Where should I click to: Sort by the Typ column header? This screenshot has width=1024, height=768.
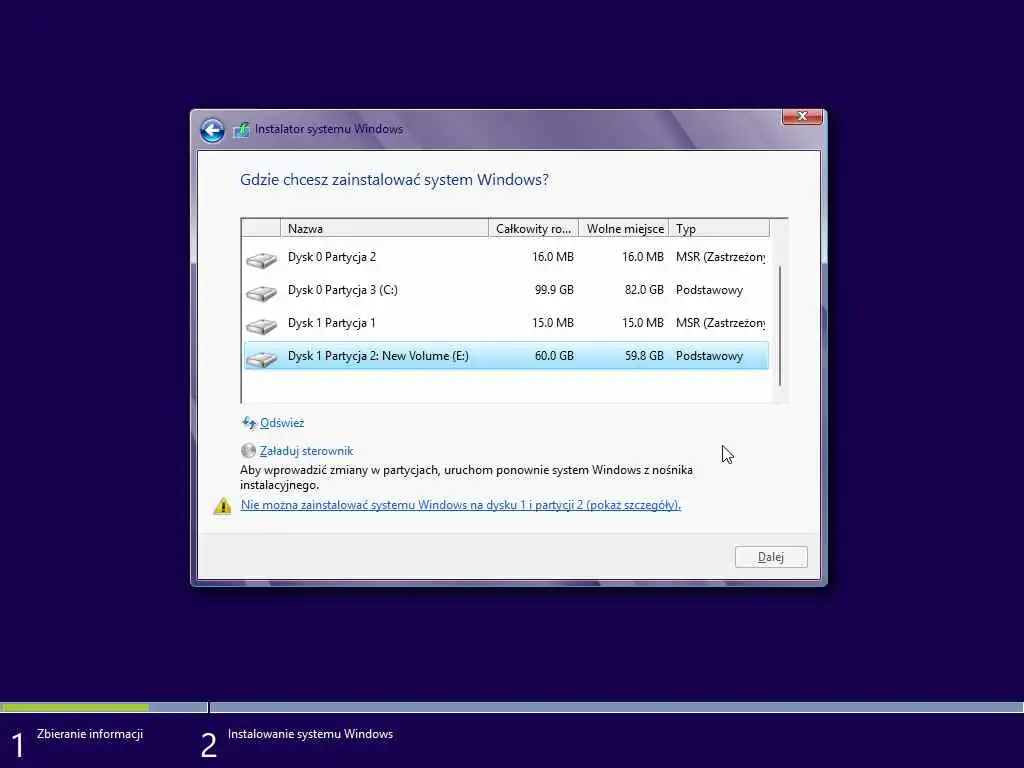[719, 229]
